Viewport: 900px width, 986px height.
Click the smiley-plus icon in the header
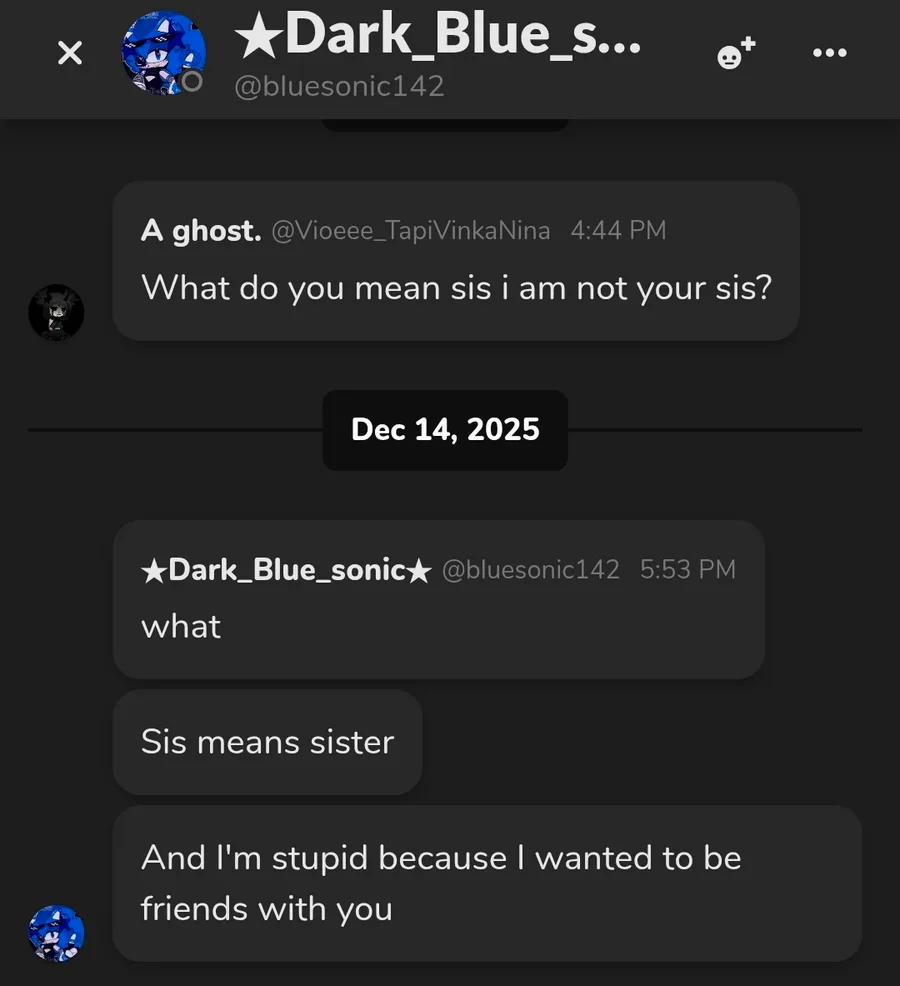point(736,54)
